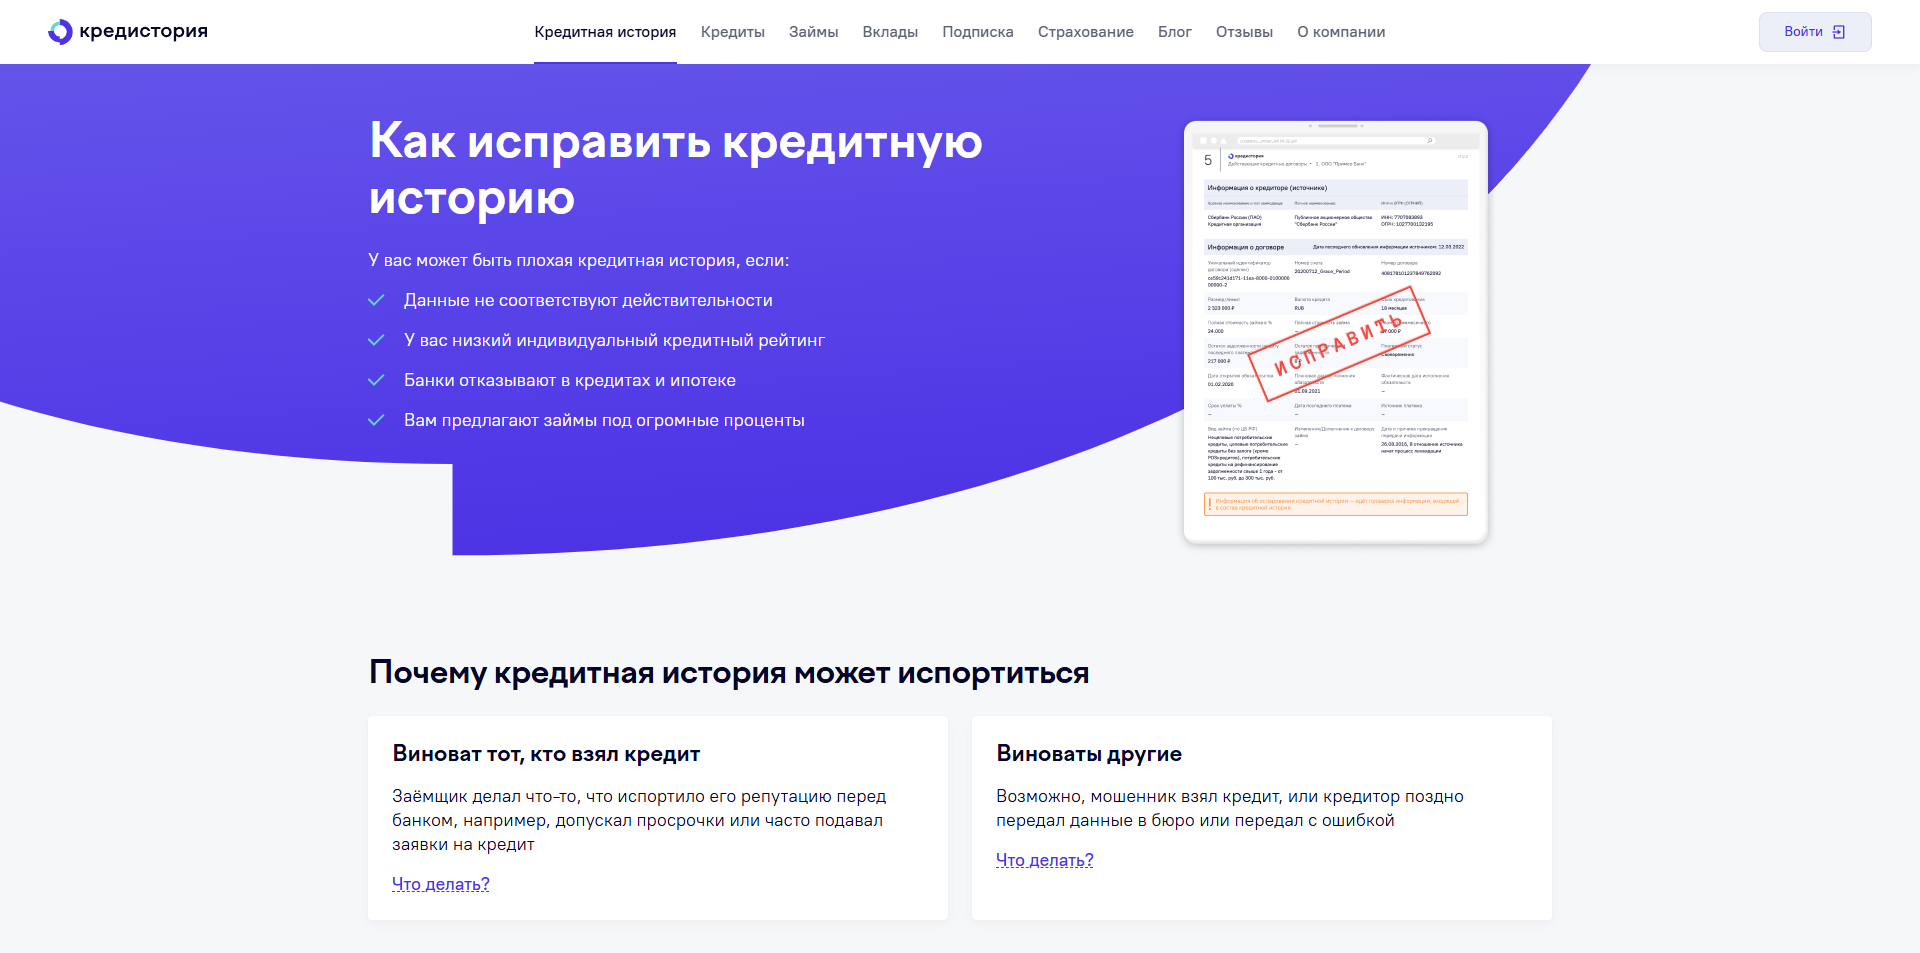This screenshot has height=953, width=1920.
Task: Click the Кредистория logo icon
Action: point(59,31)
